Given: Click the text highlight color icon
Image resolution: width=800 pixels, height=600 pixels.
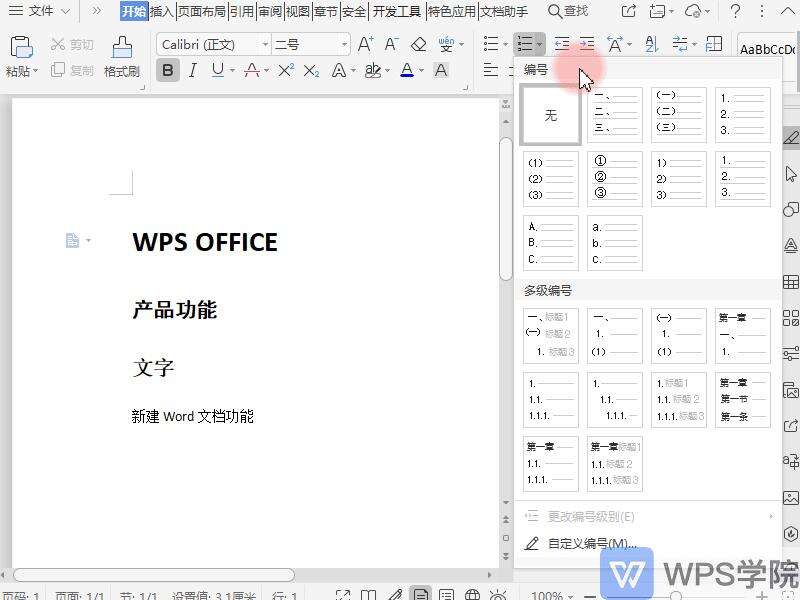Looking at the screenshot, I should [373, 70].
